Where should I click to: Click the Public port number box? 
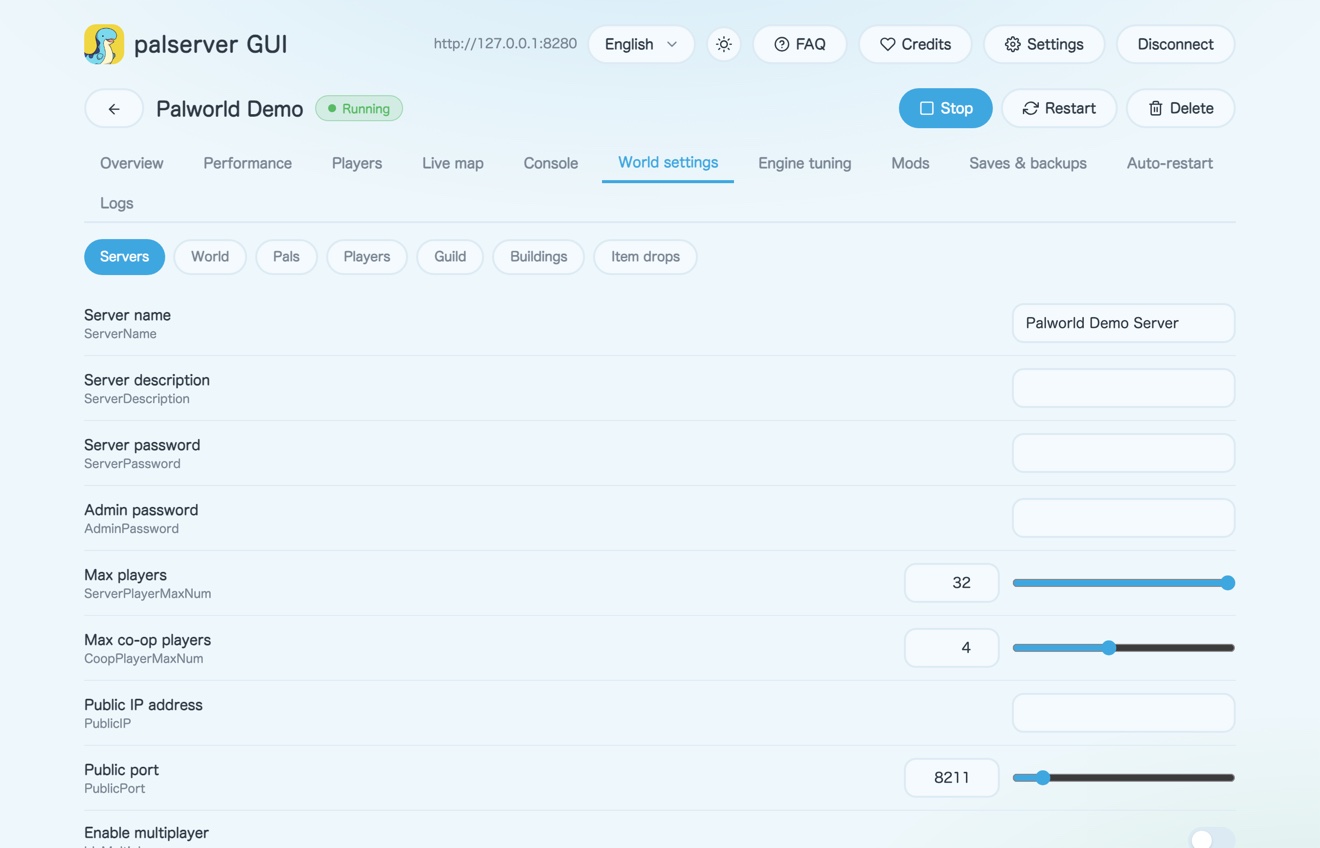951,778
